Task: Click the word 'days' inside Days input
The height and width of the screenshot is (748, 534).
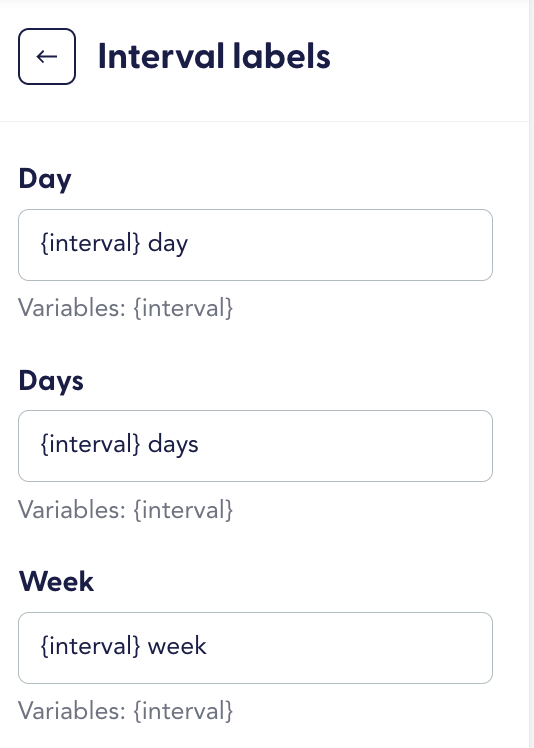Action: click(173, 446)
